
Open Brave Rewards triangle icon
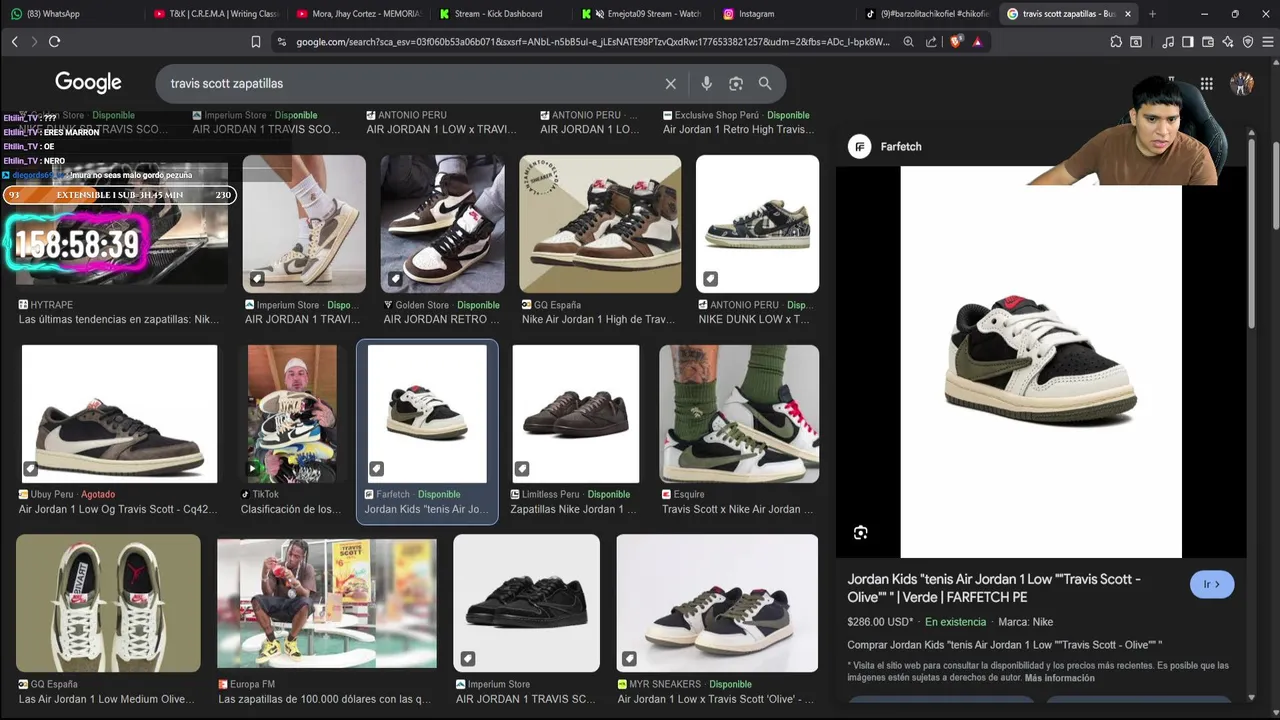pos(977,42)
